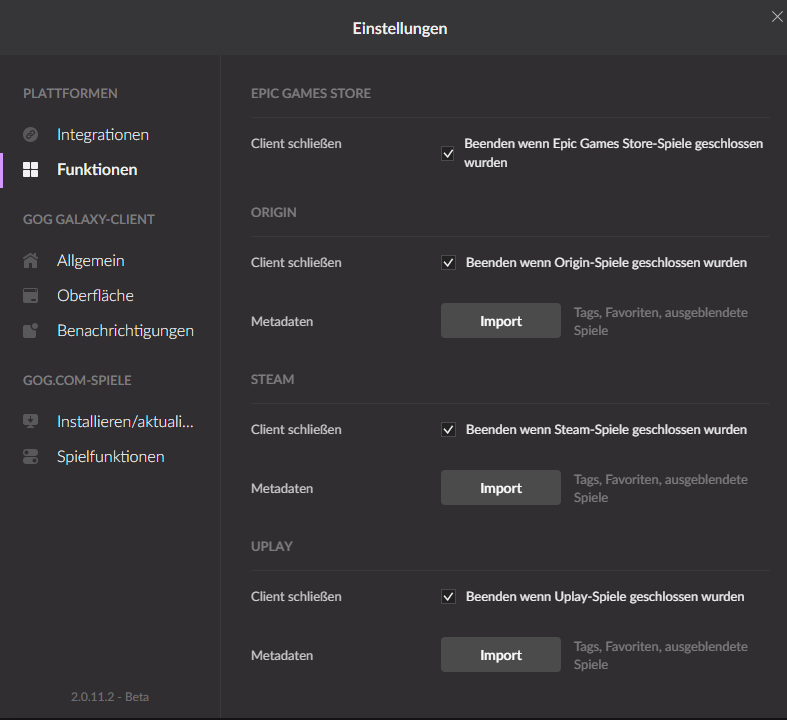Image resolution: width=787 pixels, height=720 pixels.
Task: Close the Einstellungen dialog with the X
Action: click(777, 17)
